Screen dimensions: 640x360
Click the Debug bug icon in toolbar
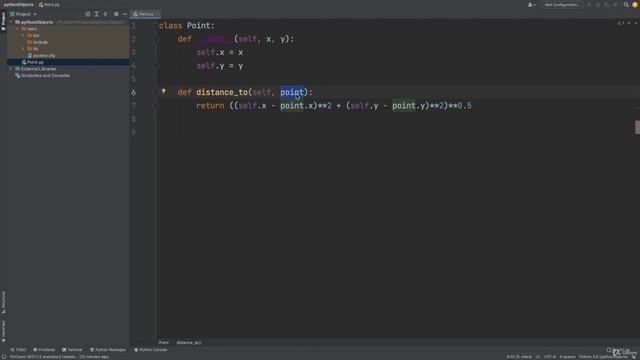598,4
